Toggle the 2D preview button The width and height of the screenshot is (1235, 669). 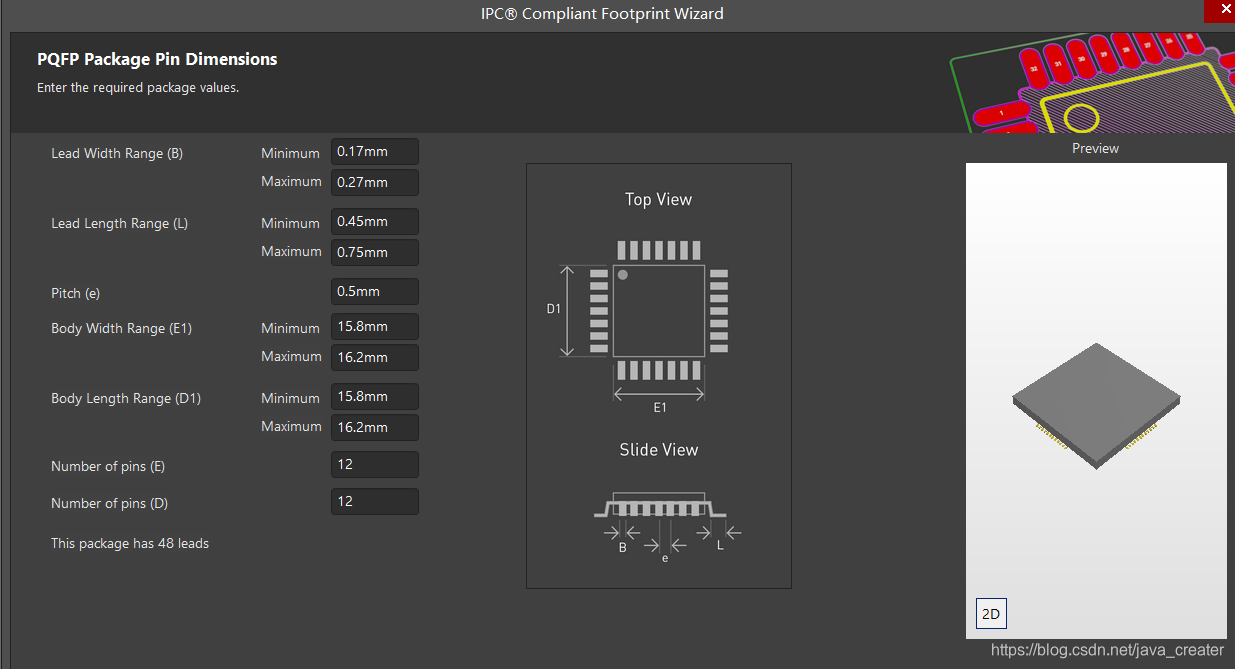click(x=991, y=614)
